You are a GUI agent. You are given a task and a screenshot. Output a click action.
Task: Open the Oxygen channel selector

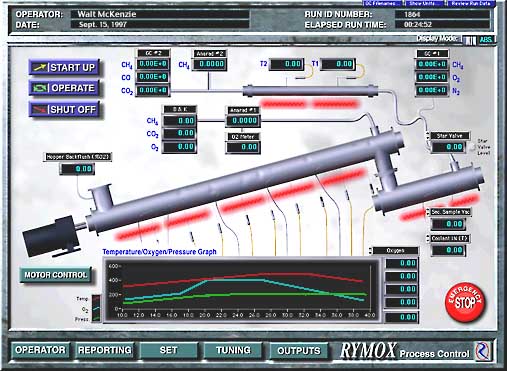371,251
